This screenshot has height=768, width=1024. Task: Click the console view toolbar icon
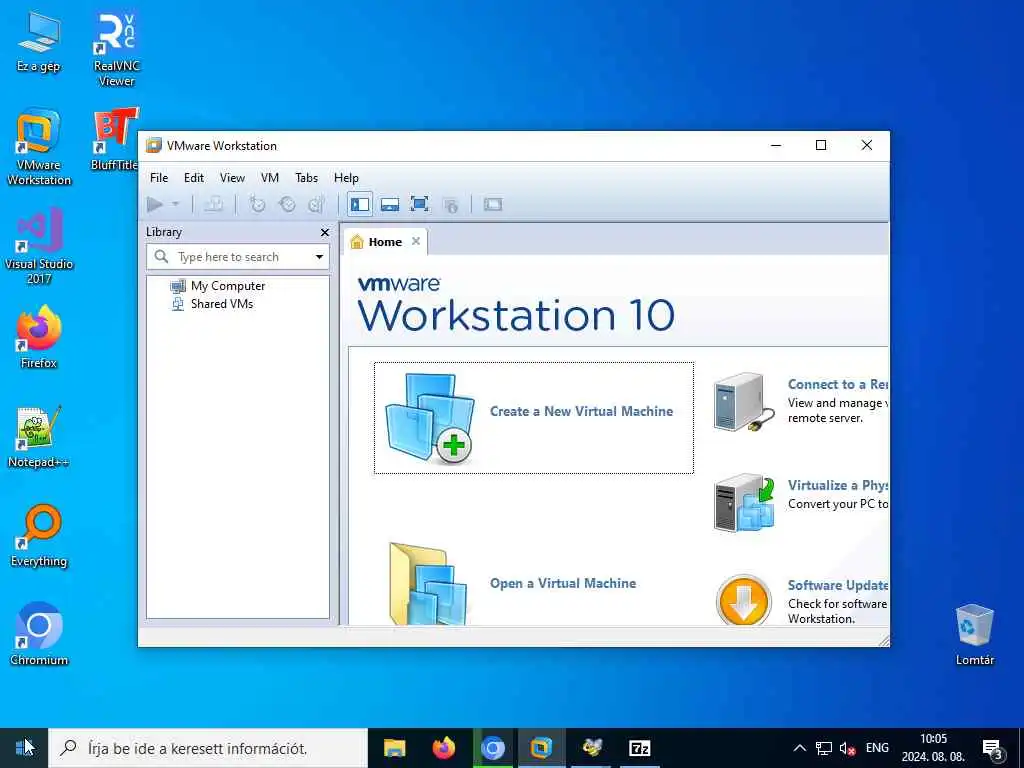493,204
